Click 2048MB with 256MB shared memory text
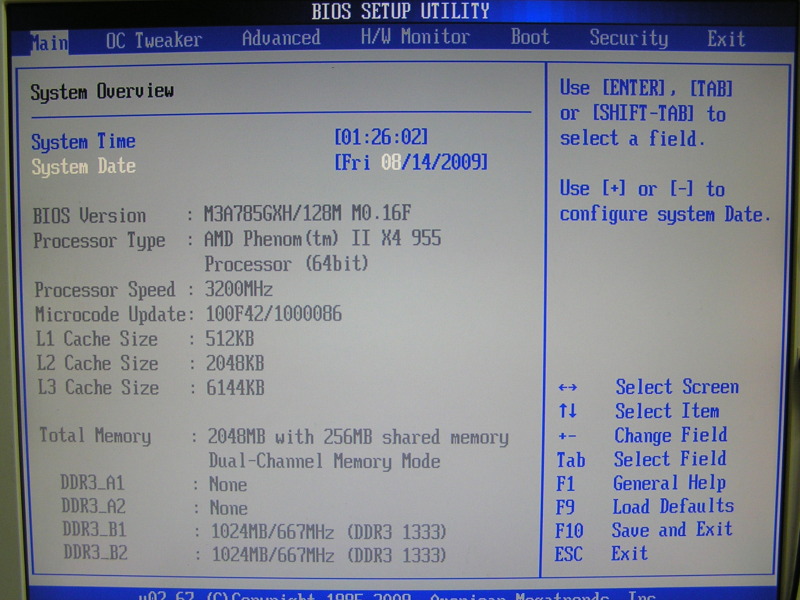This screenshot has width=800, height=600. (x=358, y=437)
